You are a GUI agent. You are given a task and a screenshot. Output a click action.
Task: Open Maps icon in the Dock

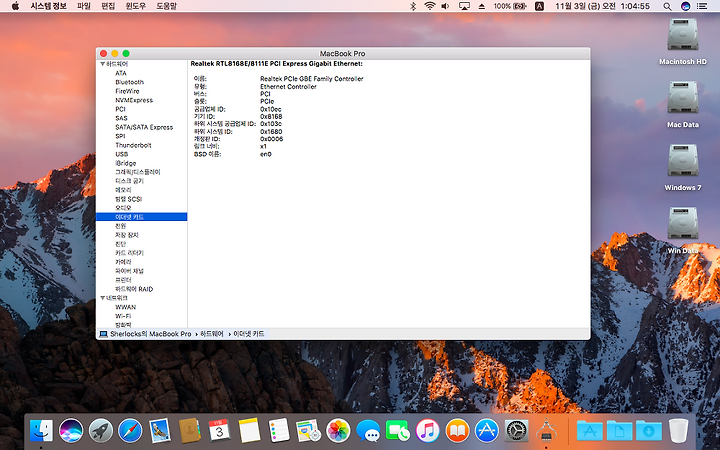309,431
